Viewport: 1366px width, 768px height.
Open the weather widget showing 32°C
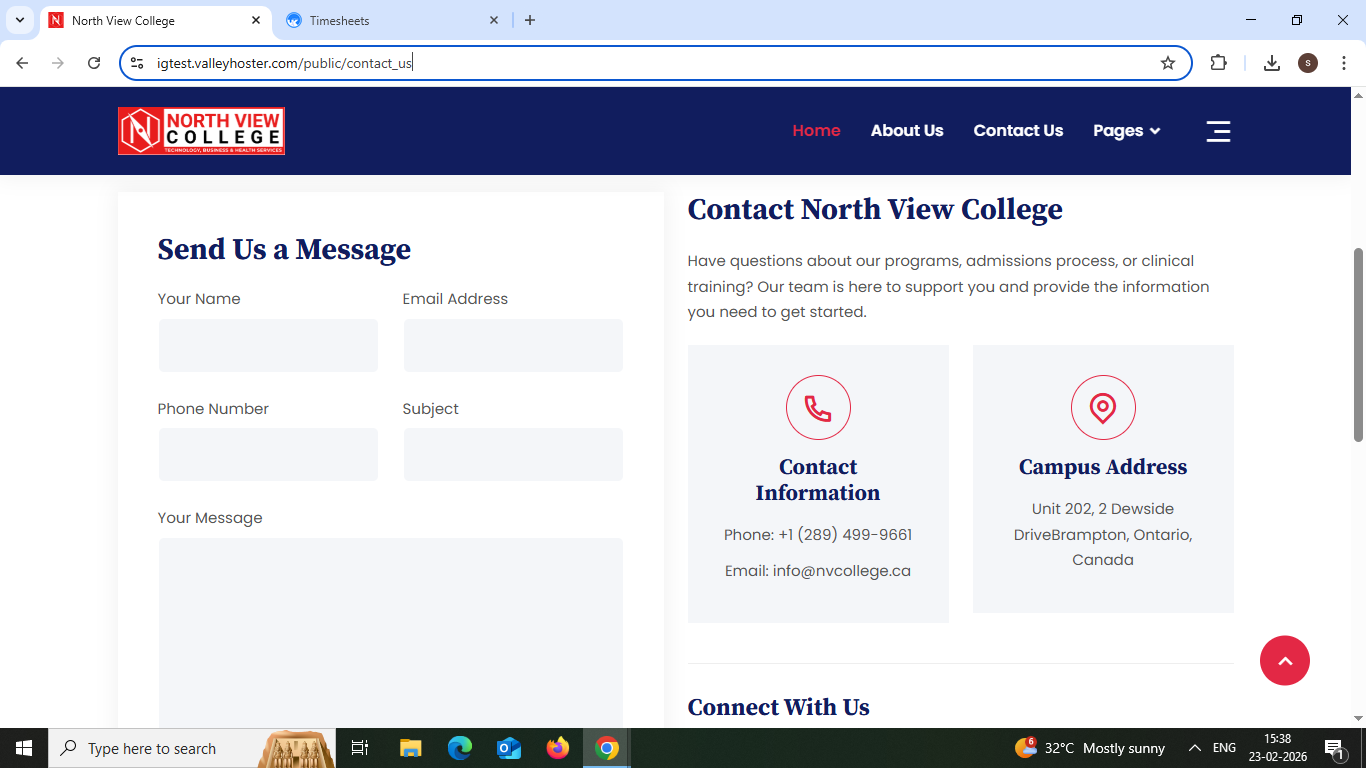click(1090, 748)
